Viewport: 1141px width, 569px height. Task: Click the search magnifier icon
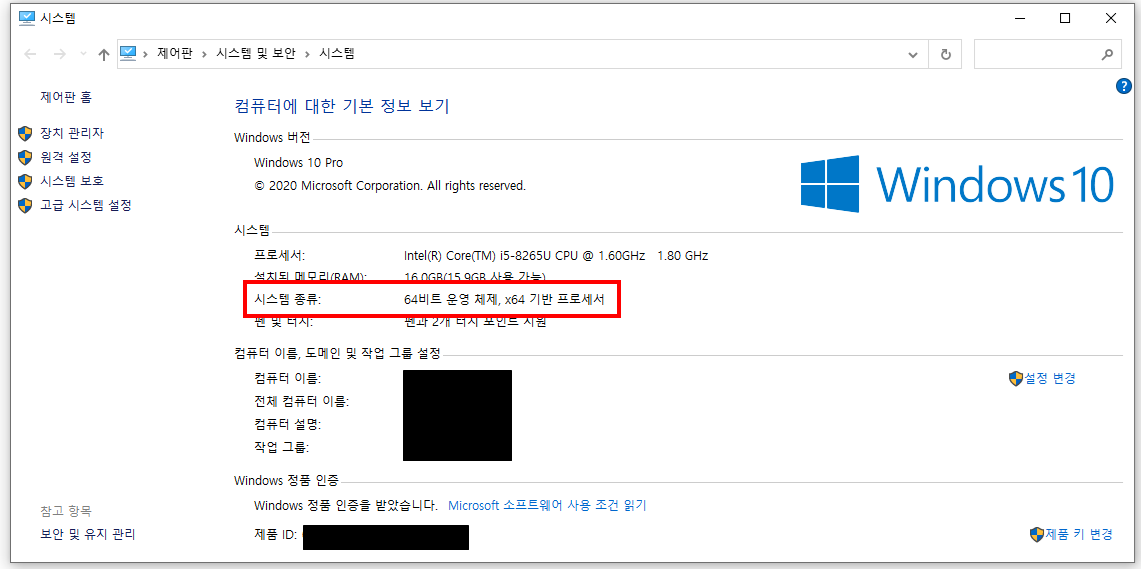tap(1107, 54)
